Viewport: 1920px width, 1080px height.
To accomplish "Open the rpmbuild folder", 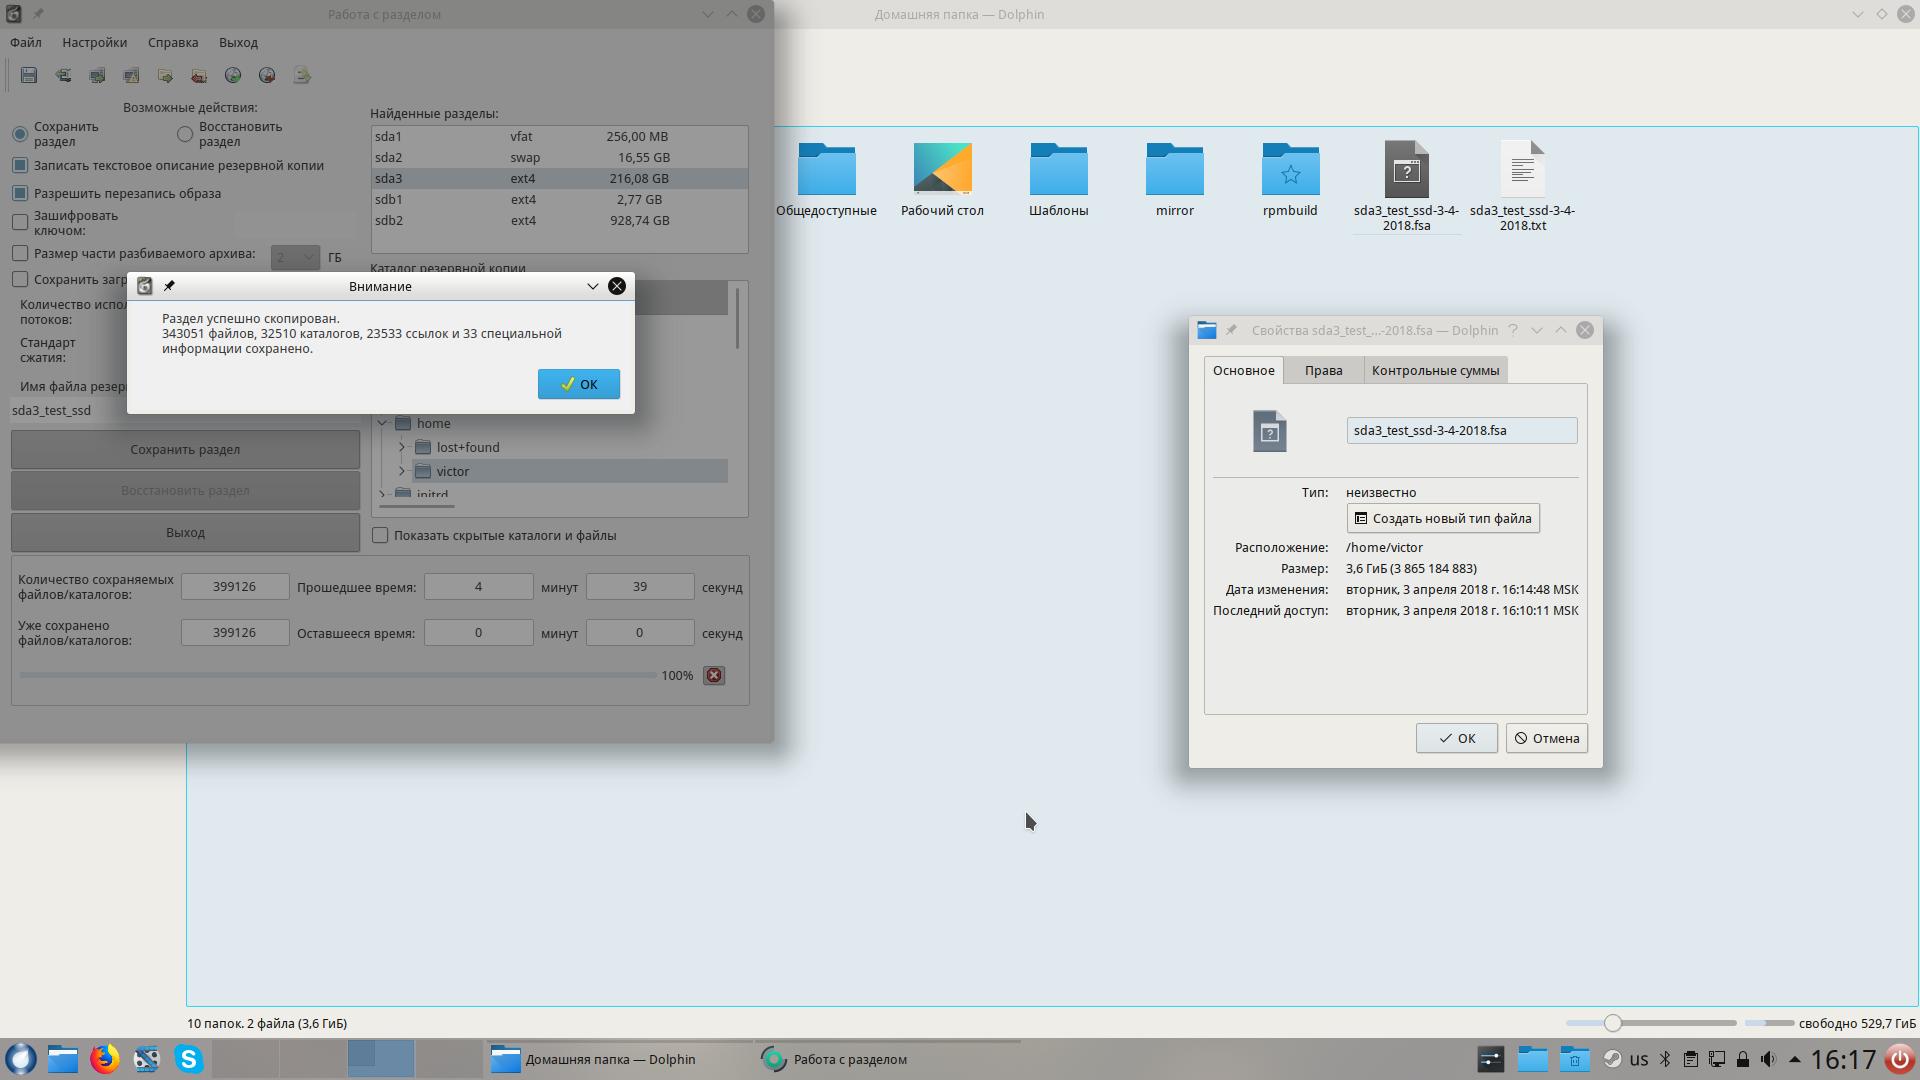I will [x=1290, y=170].
